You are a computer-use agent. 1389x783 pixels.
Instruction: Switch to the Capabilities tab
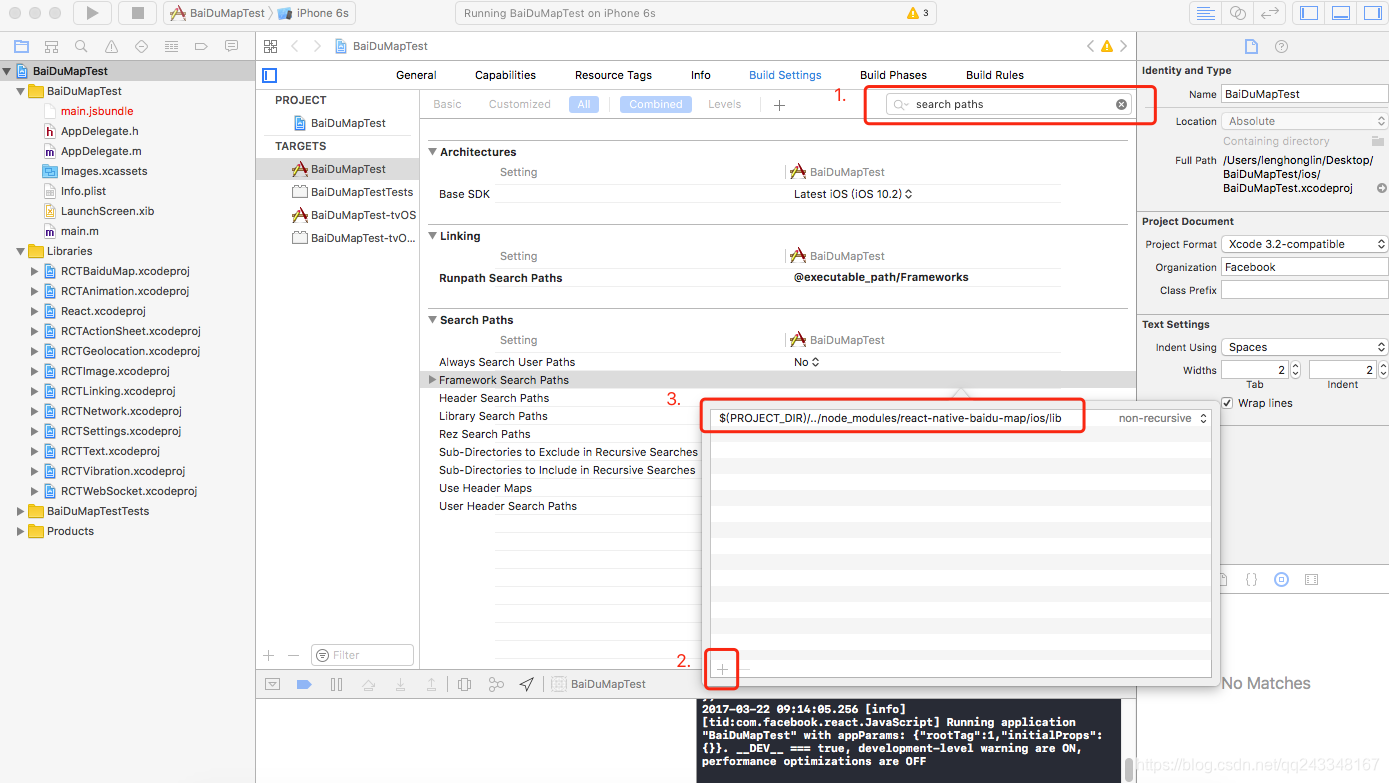(x=505, y=75)
